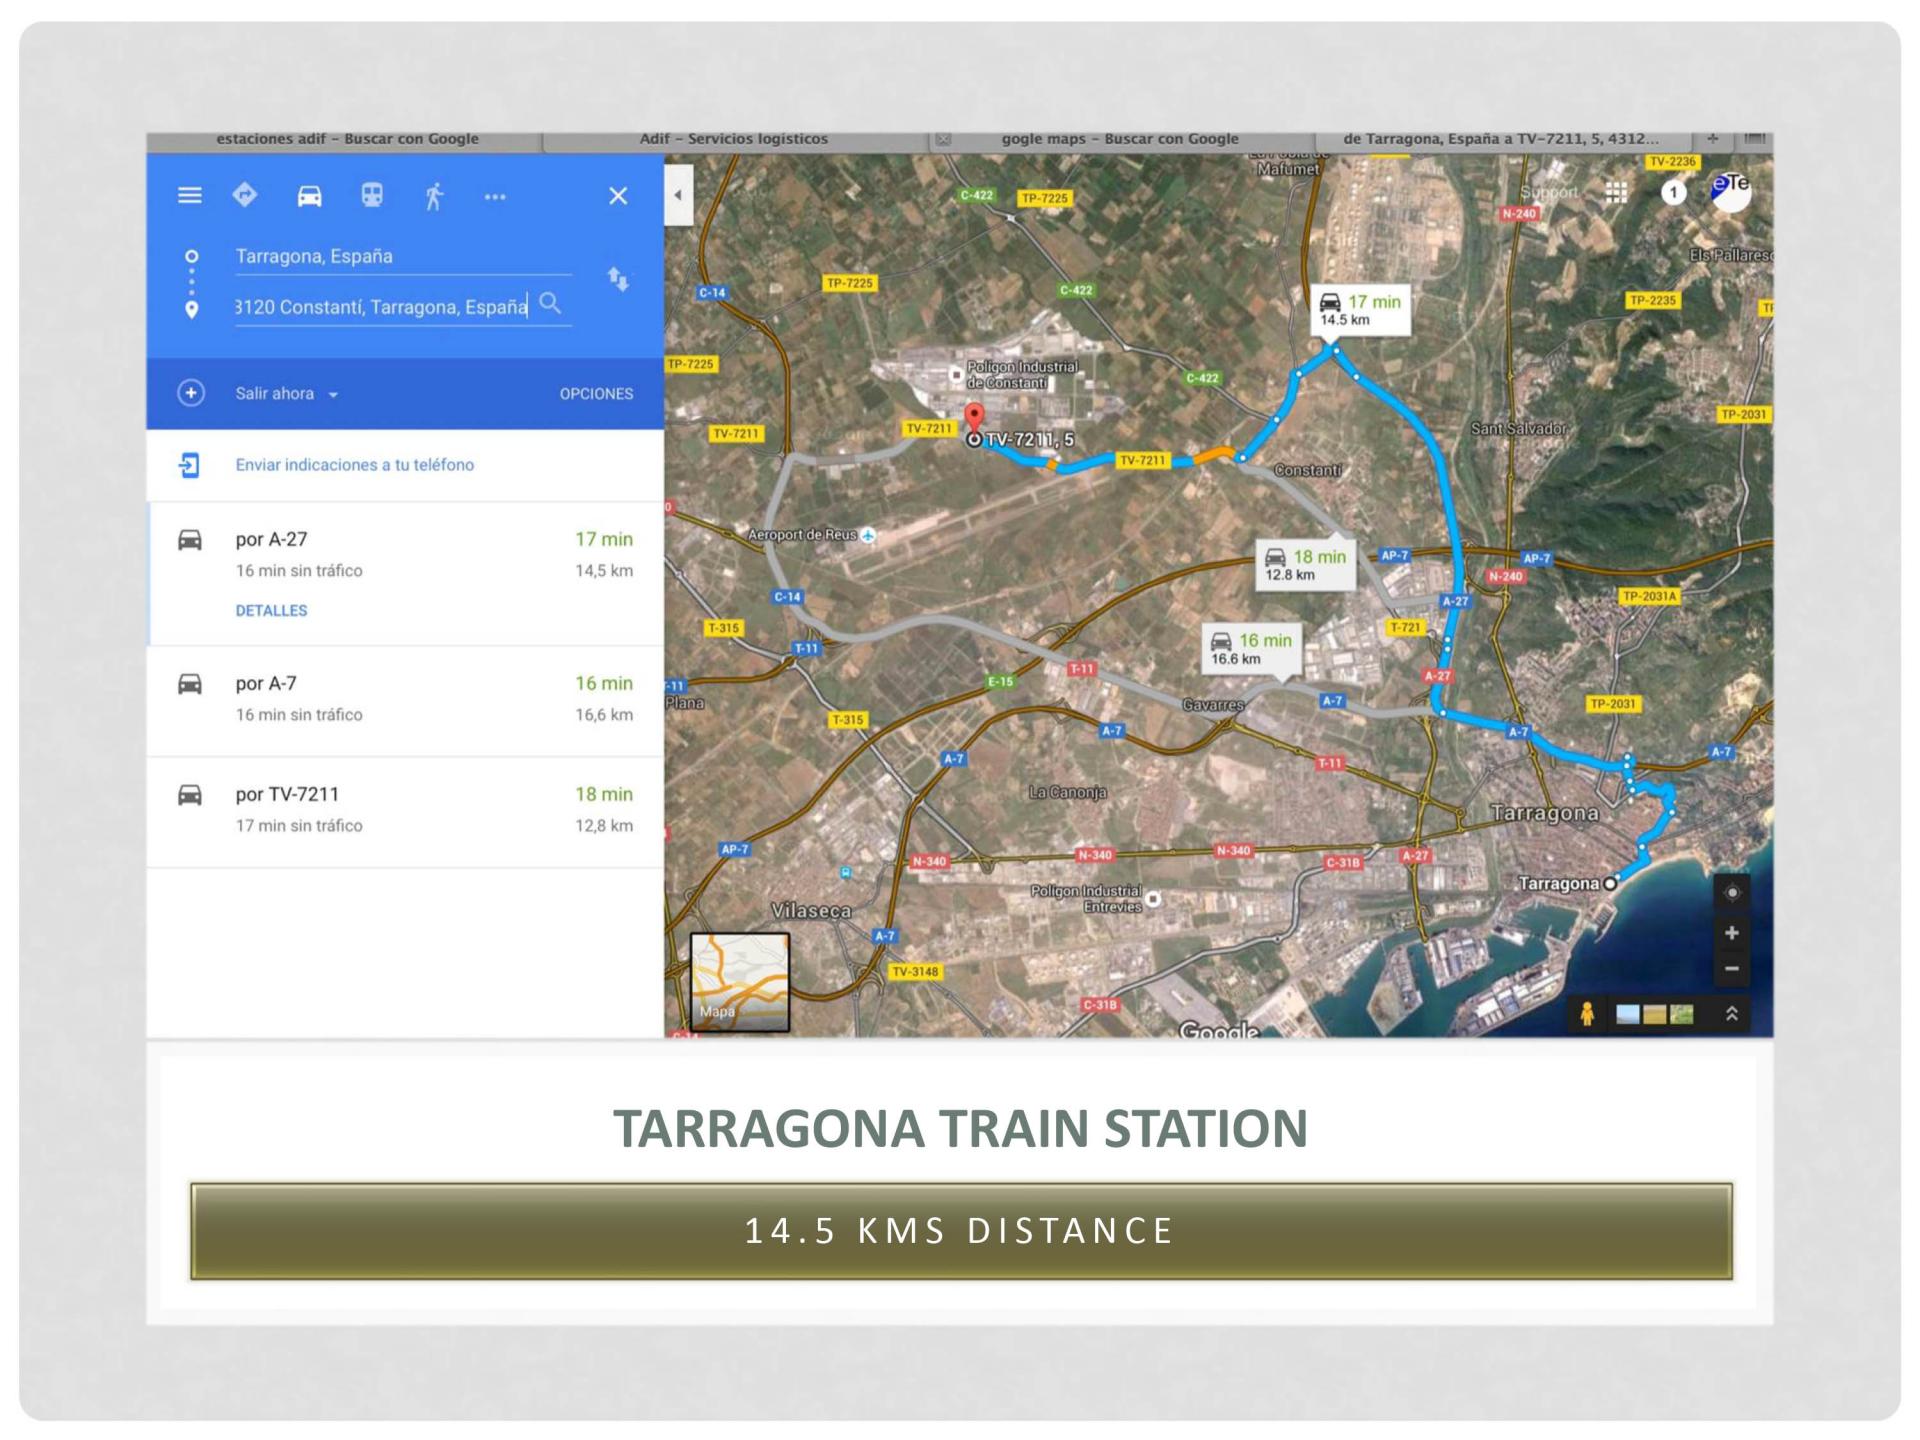Click search magnifier in destination field
1920x1440 pixels.
coord(550,304)
